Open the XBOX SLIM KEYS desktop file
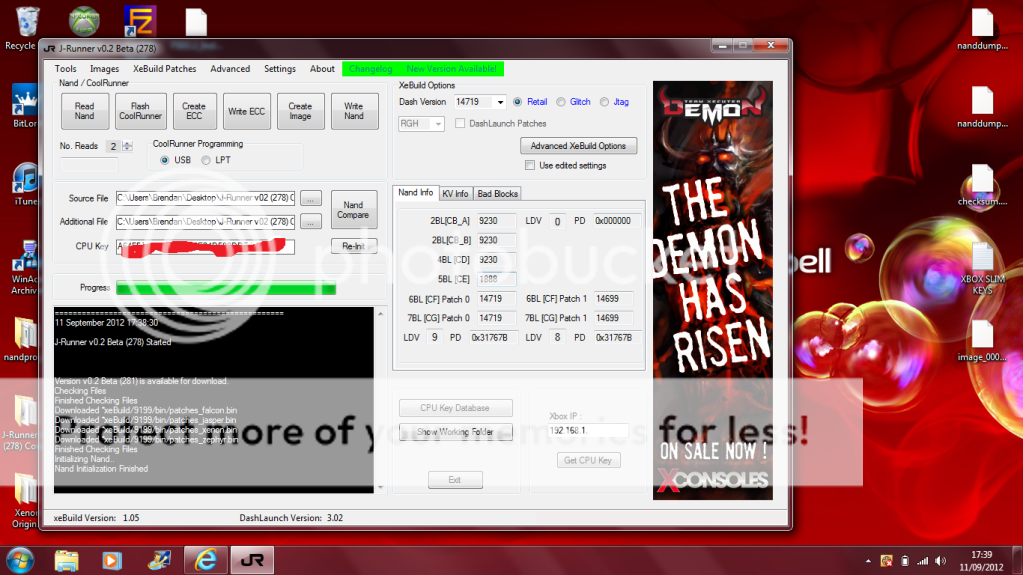The width and height of the screenshot is (1023, 575). 982,262
